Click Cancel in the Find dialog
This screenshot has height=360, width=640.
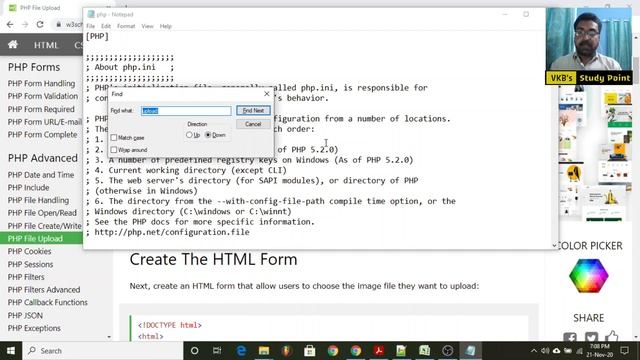coord(253,124)
